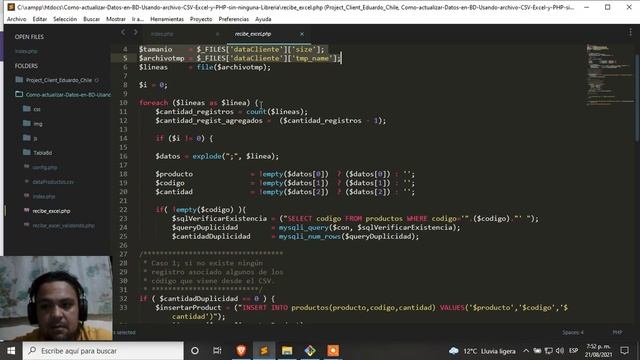Expand the img folder
Viewport: 640px width, 360px height.
38,124
